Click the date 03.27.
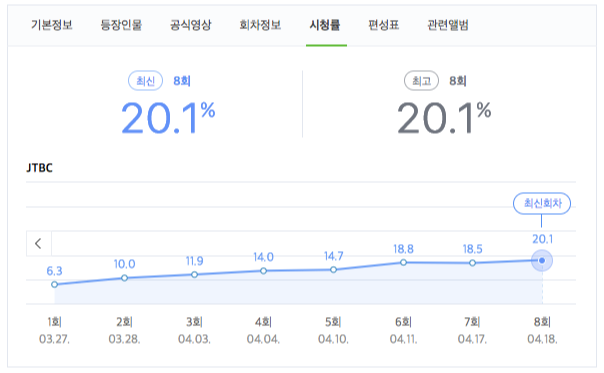 (x=54, y=339)
